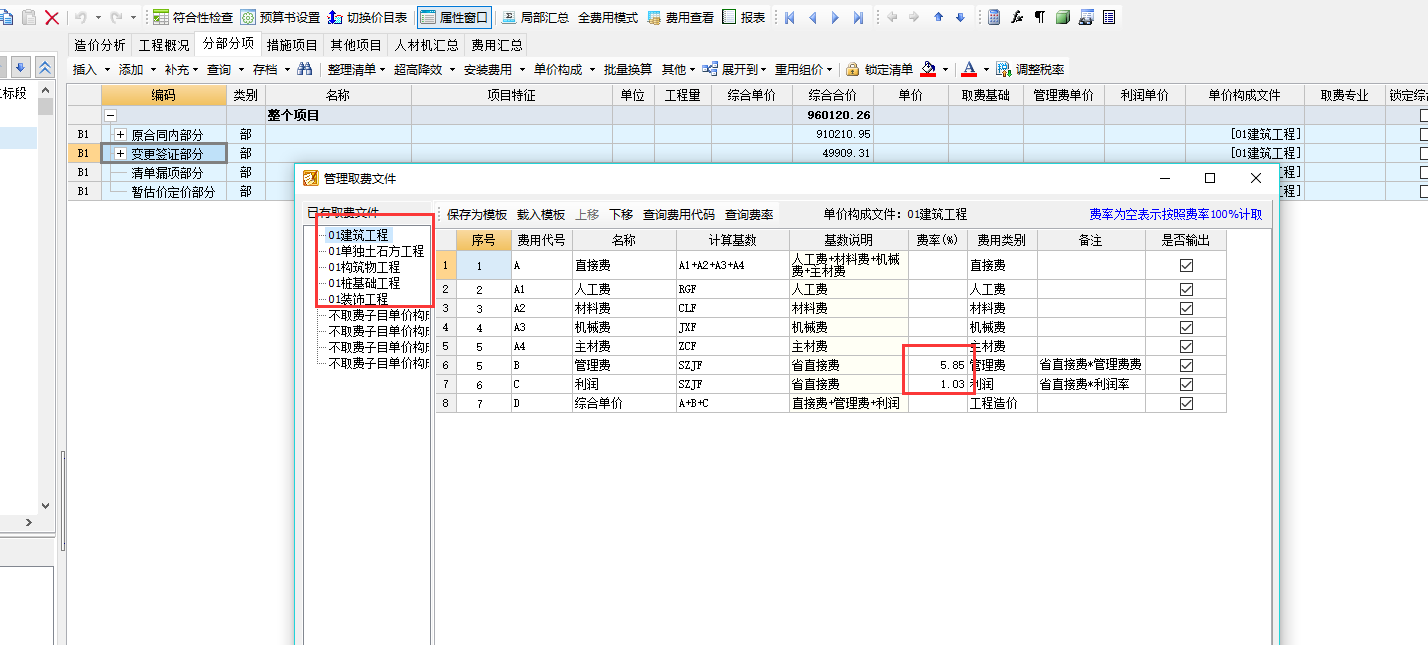This screenshot has height=645, width=1428.
Task: Click 查询费率 query rate button
Action: coord(749,214)
